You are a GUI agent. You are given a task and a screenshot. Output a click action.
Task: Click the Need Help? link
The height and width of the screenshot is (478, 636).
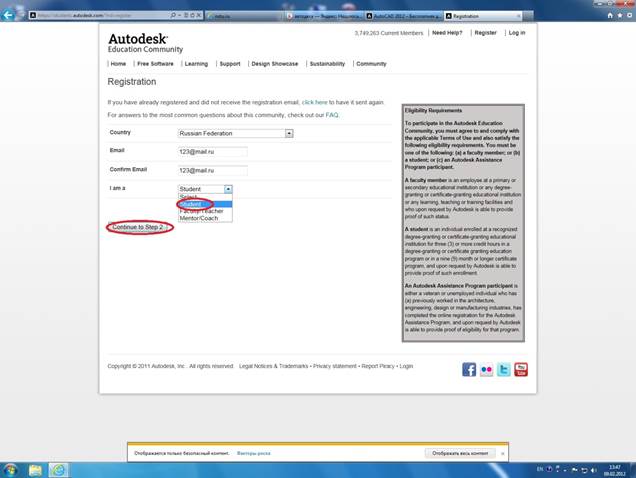(447, 33)
